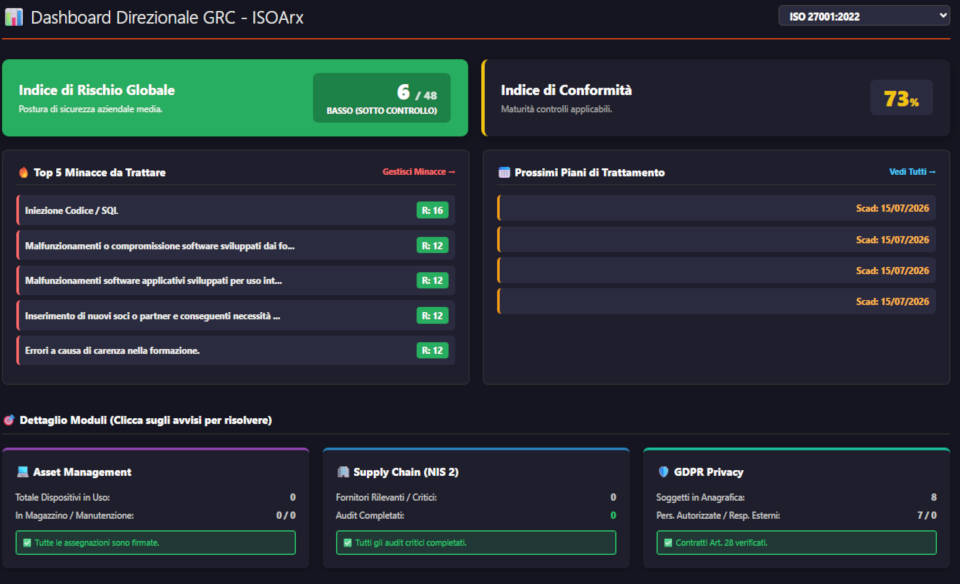The width and height of the screenshot is (960, 584).
Task: Click Audit Completati label
Action: click(370, 515)
